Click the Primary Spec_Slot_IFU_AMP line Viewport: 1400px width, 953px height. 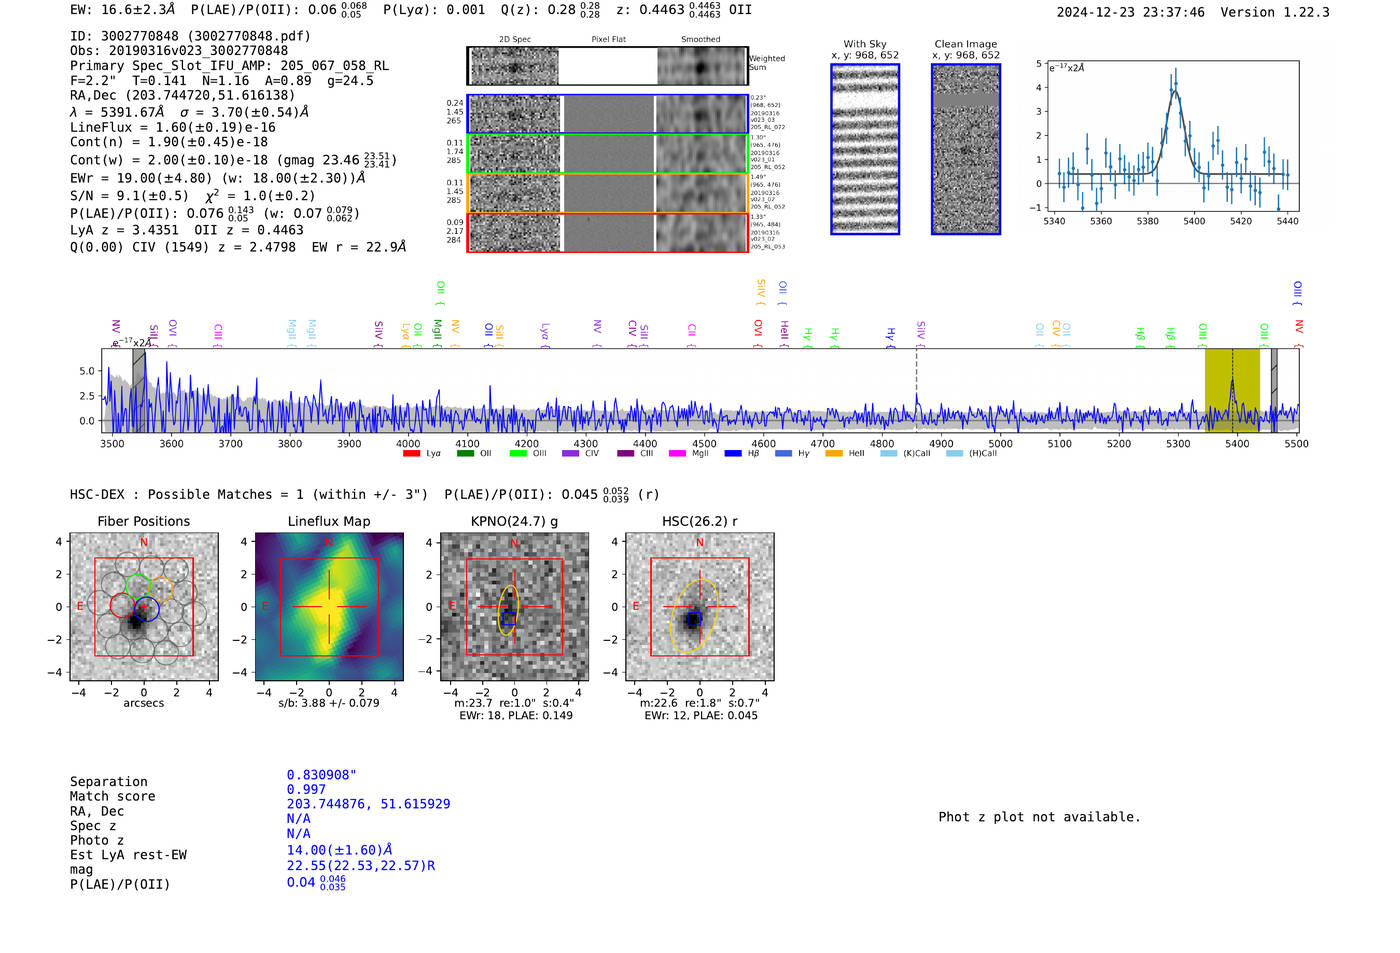point(229,66)
